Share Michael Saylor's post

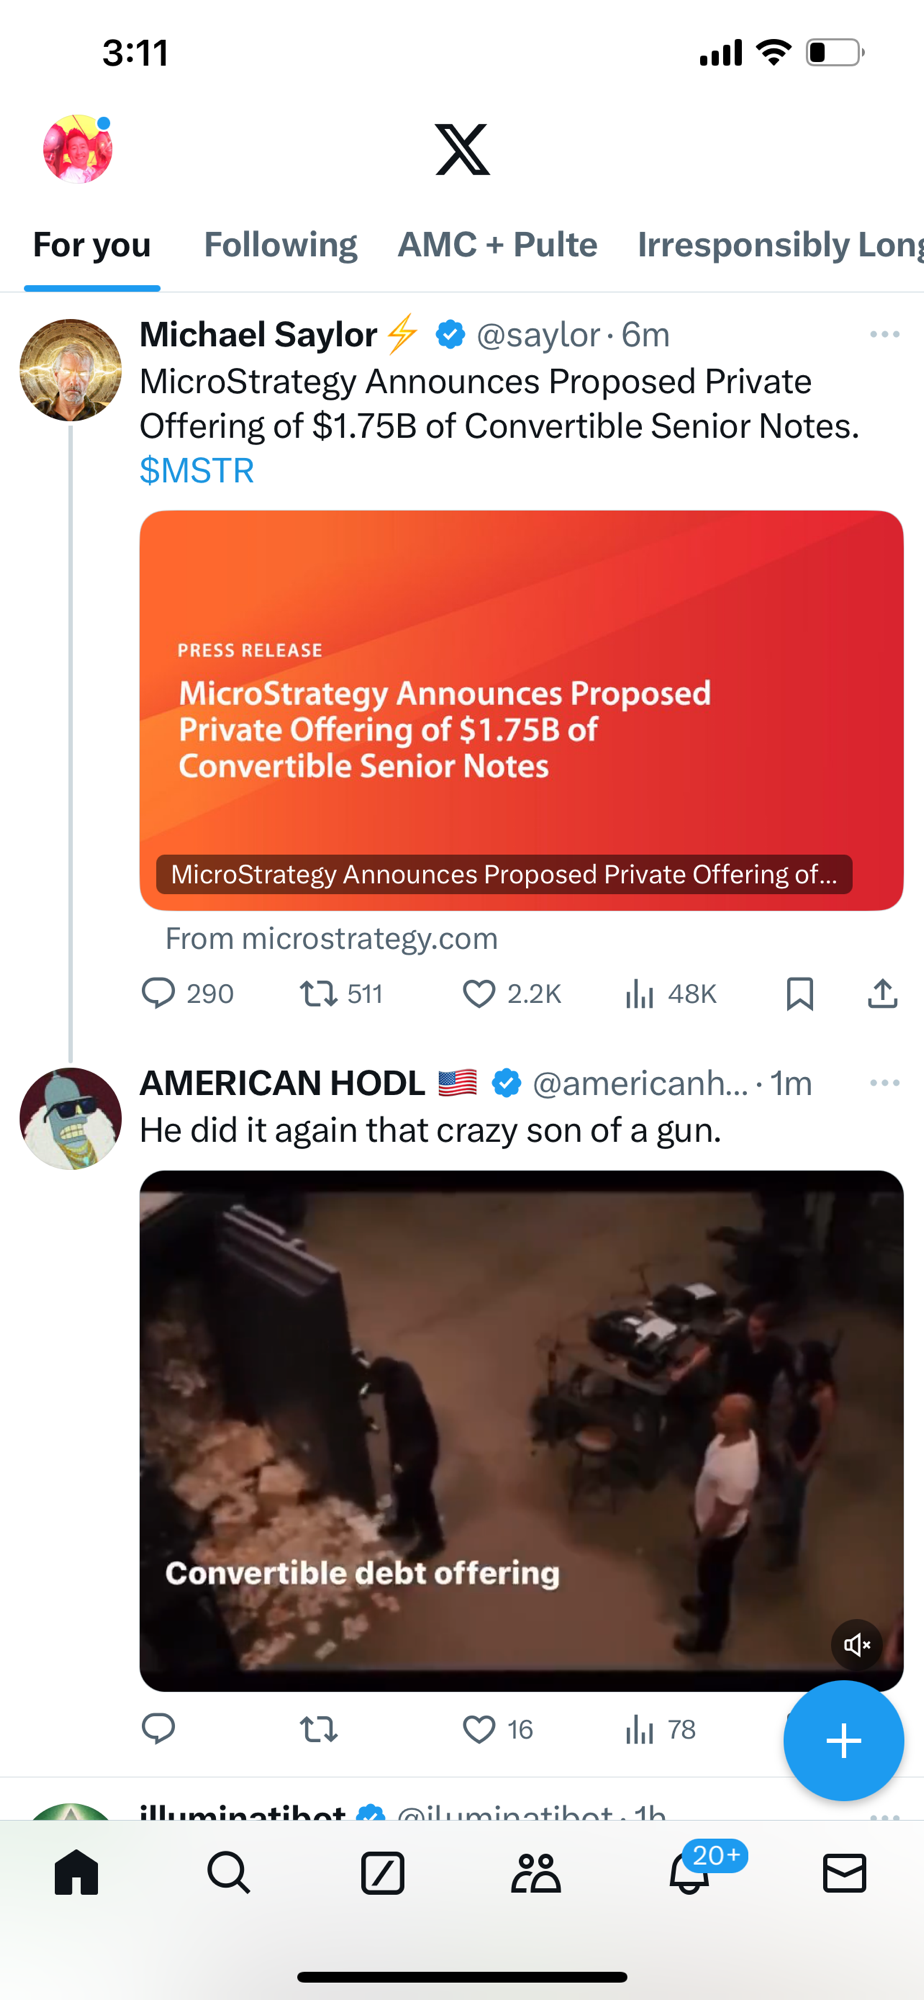pyautogui.click(x=882, y=994)
